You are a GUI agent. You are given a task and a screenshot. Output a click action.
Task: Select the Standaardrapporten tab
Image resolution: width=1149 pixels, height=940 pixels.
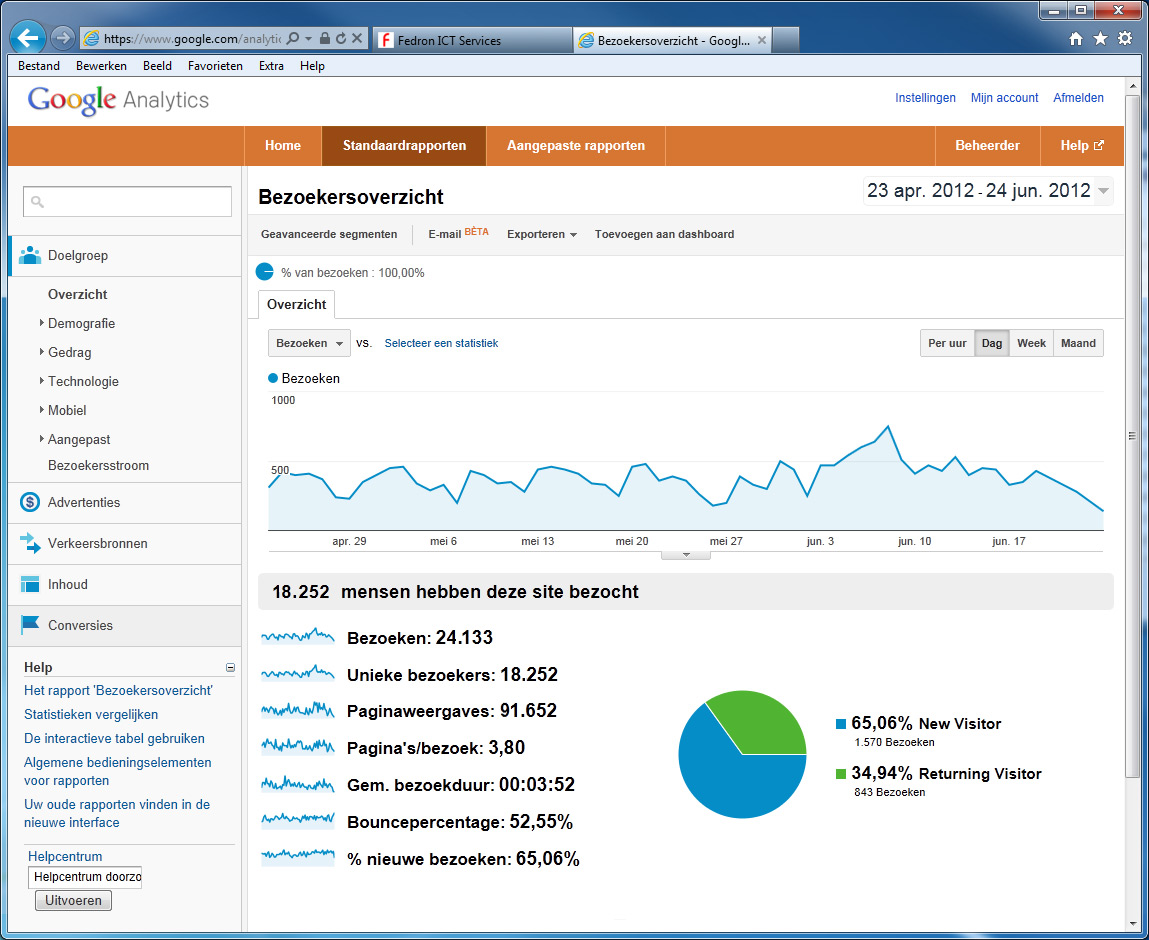click(x=404, y=146)
